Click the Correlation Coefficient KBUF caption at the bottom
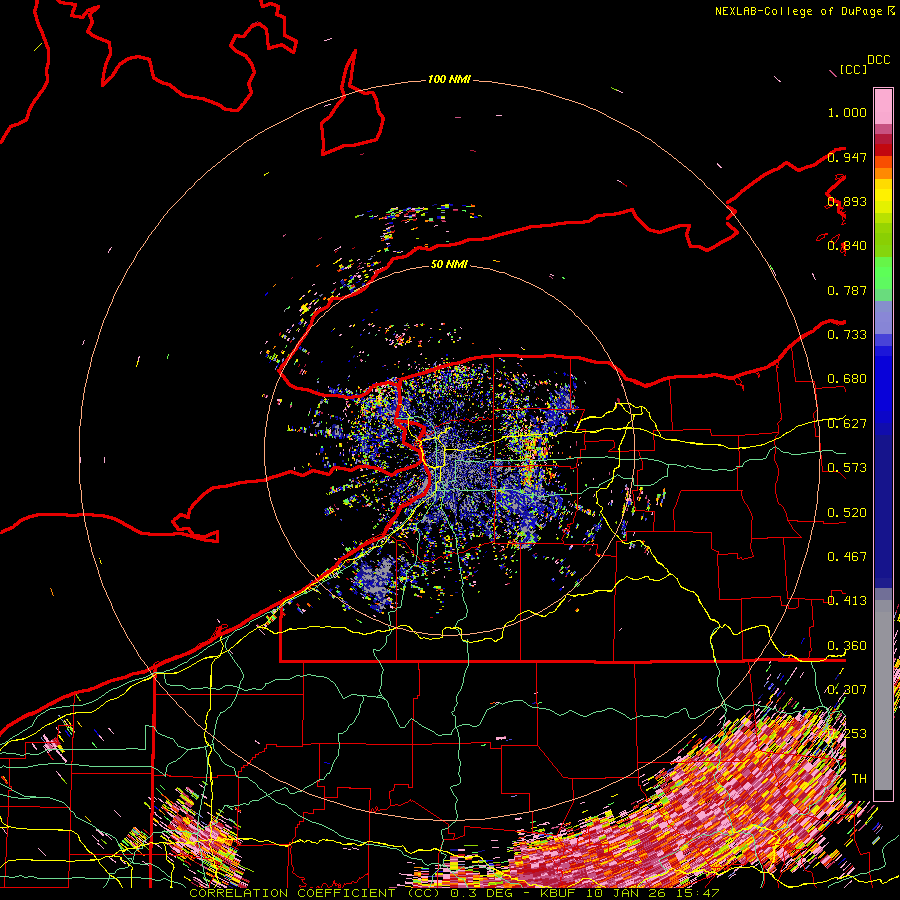Image resolution: width=900 pixels, height=900 pixels. pos(454,893)
